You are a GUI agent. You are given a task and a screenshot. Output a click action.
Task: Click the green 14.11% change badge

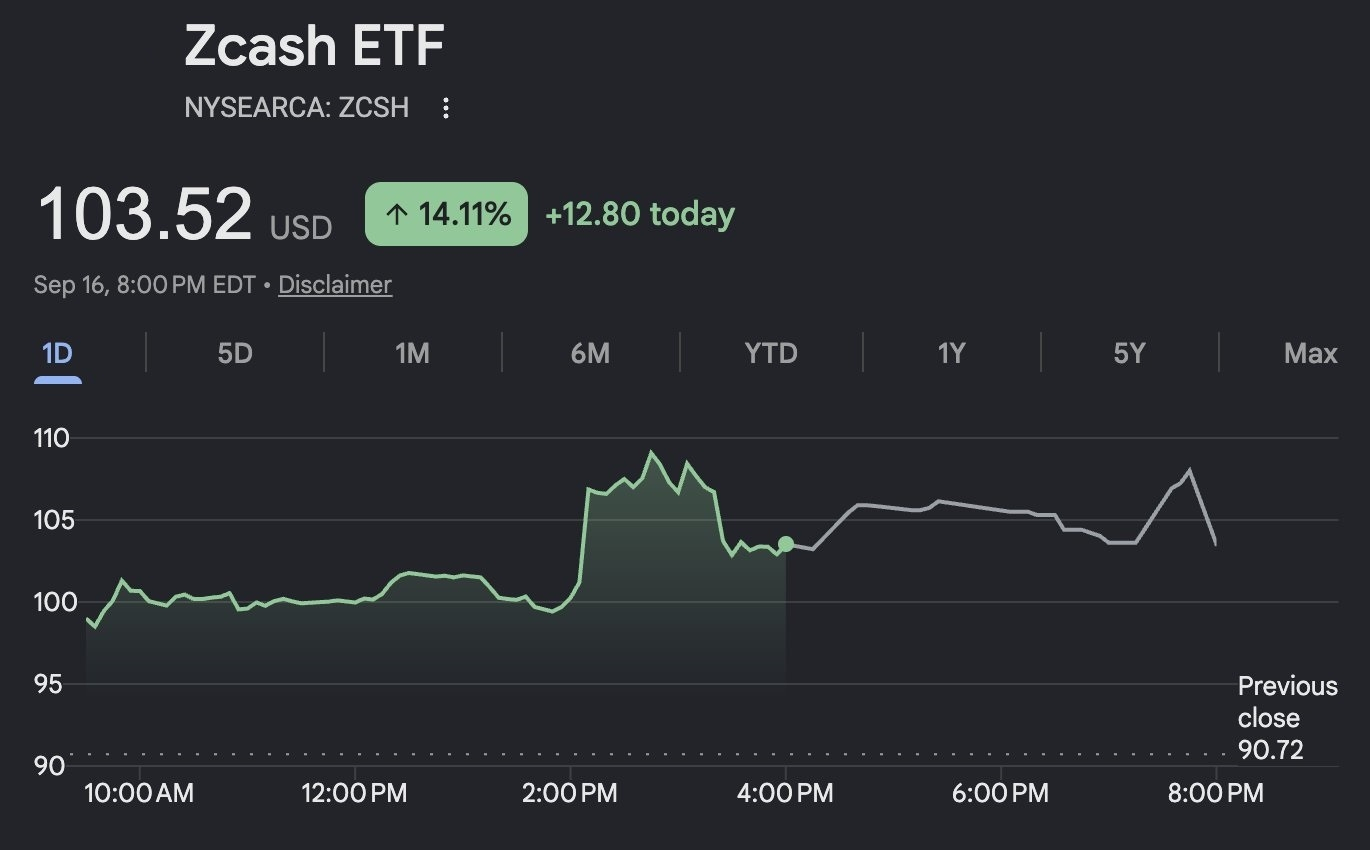pos(446,214)
